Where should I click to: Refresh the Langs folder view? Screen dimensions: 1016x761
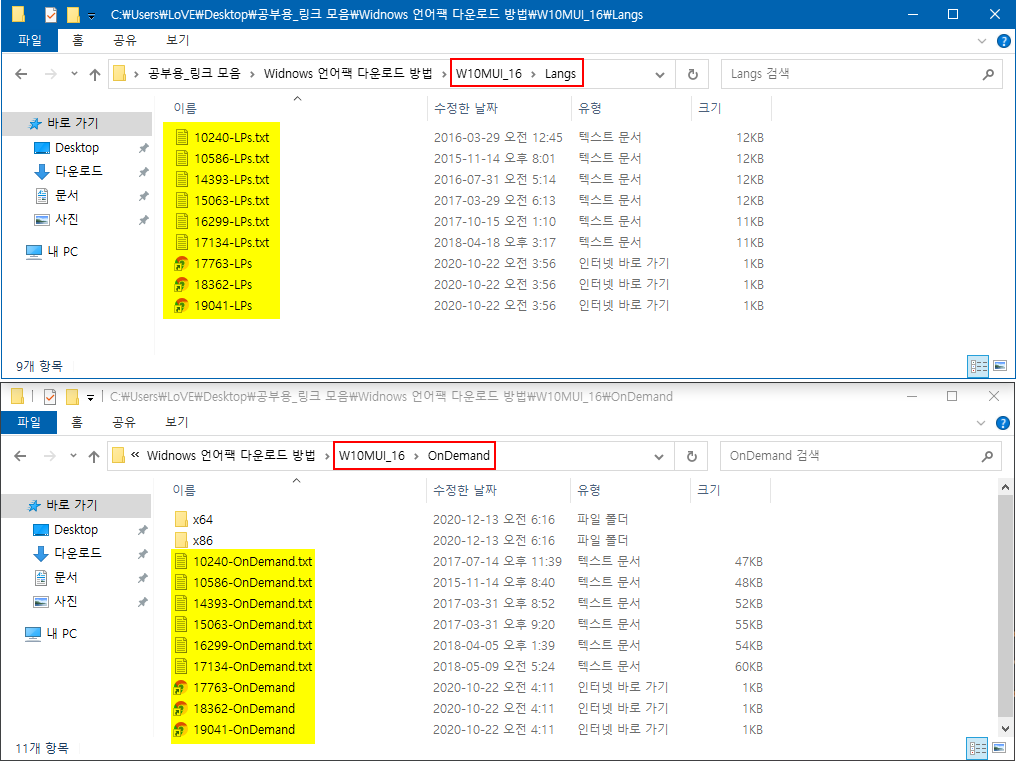click(693, 74)
